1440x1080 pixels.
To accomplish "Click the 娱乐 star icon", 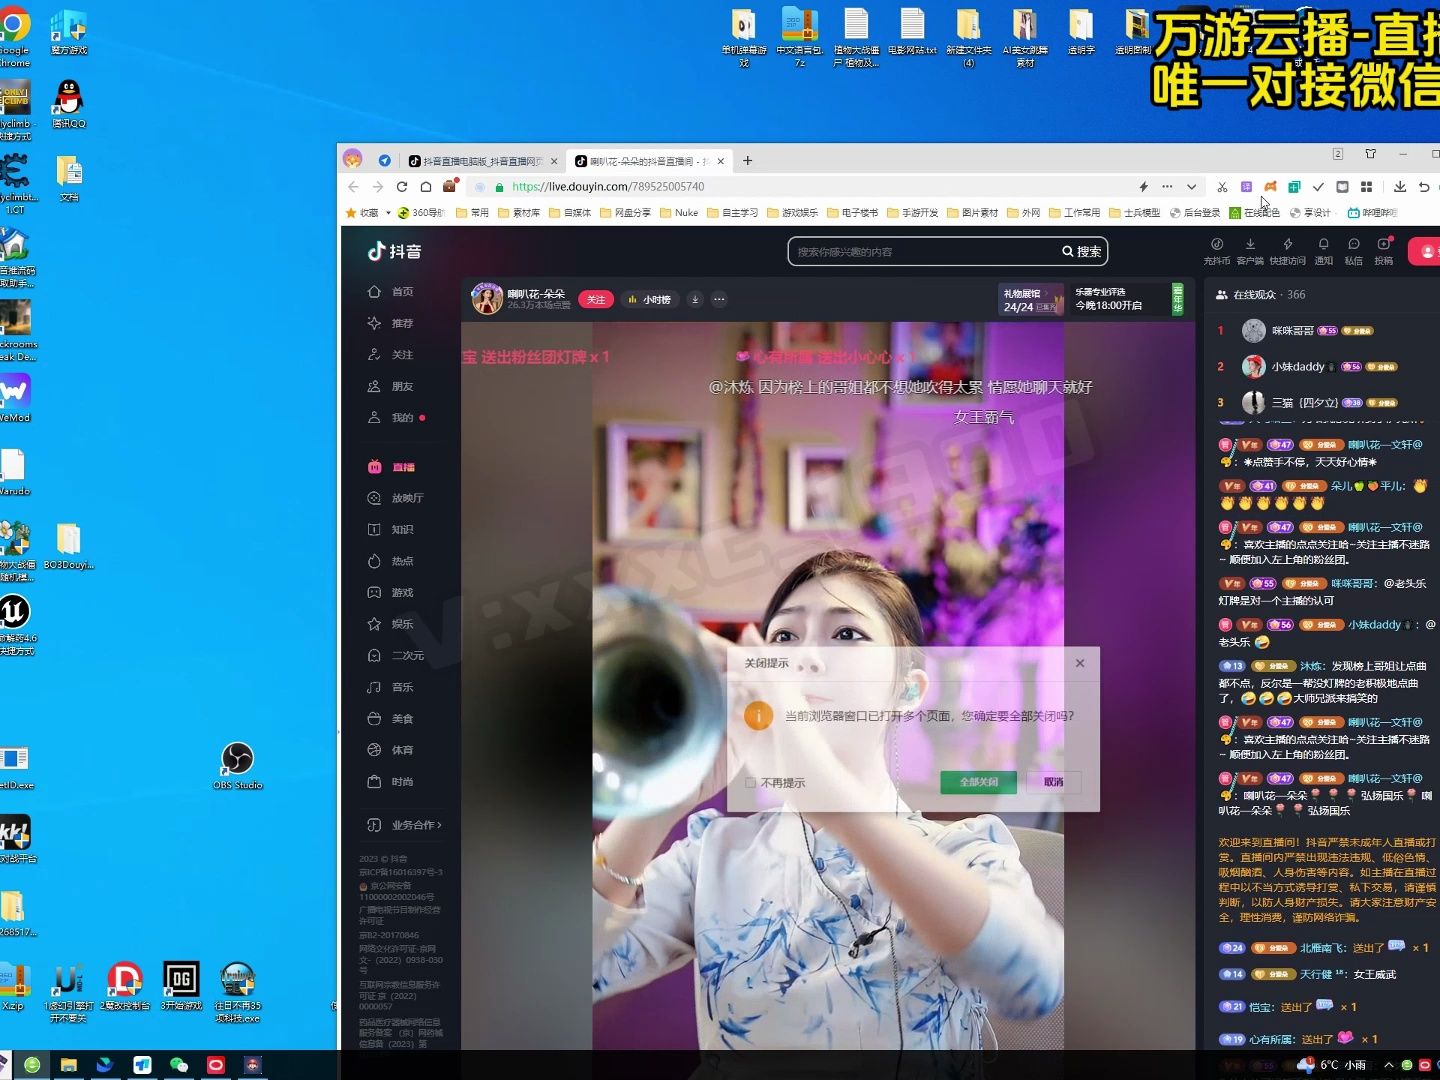I will (x=374, y=624).
